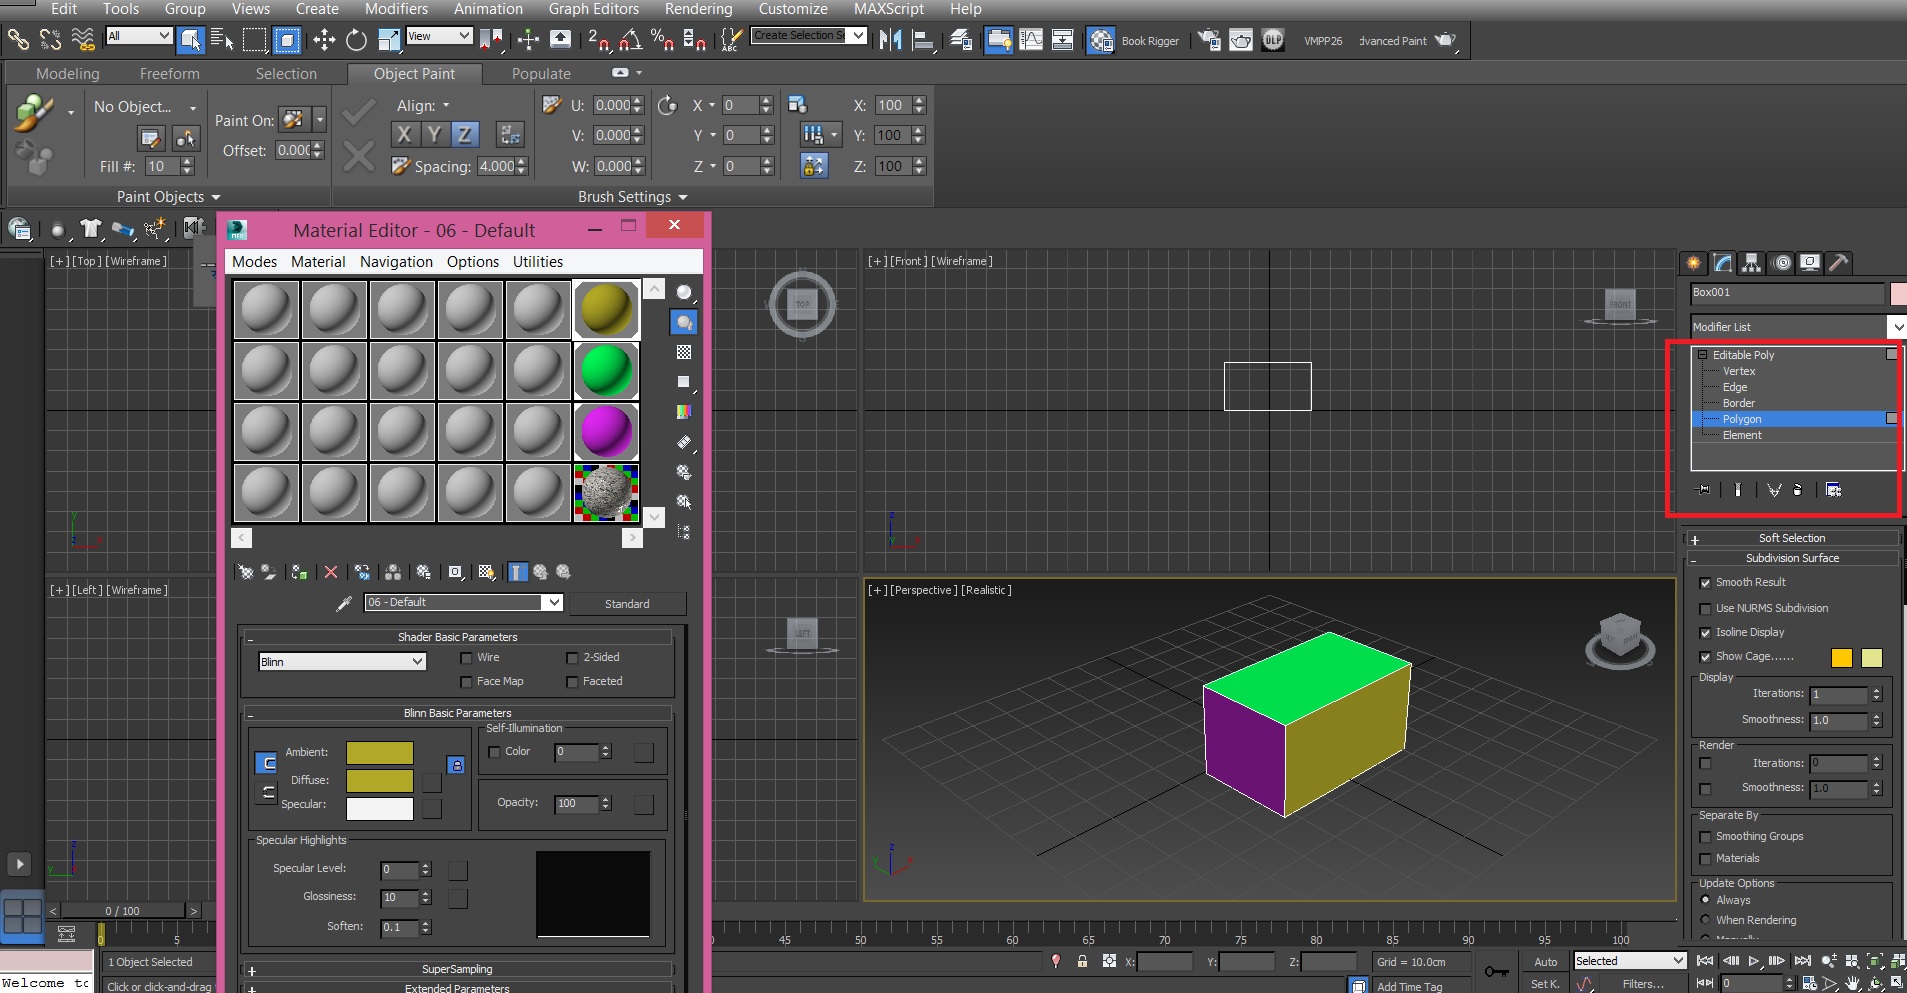Expand Brush Settings dropdown
Image resolution: width=1907 pixels, height=993 pixels.
[632, 197]
